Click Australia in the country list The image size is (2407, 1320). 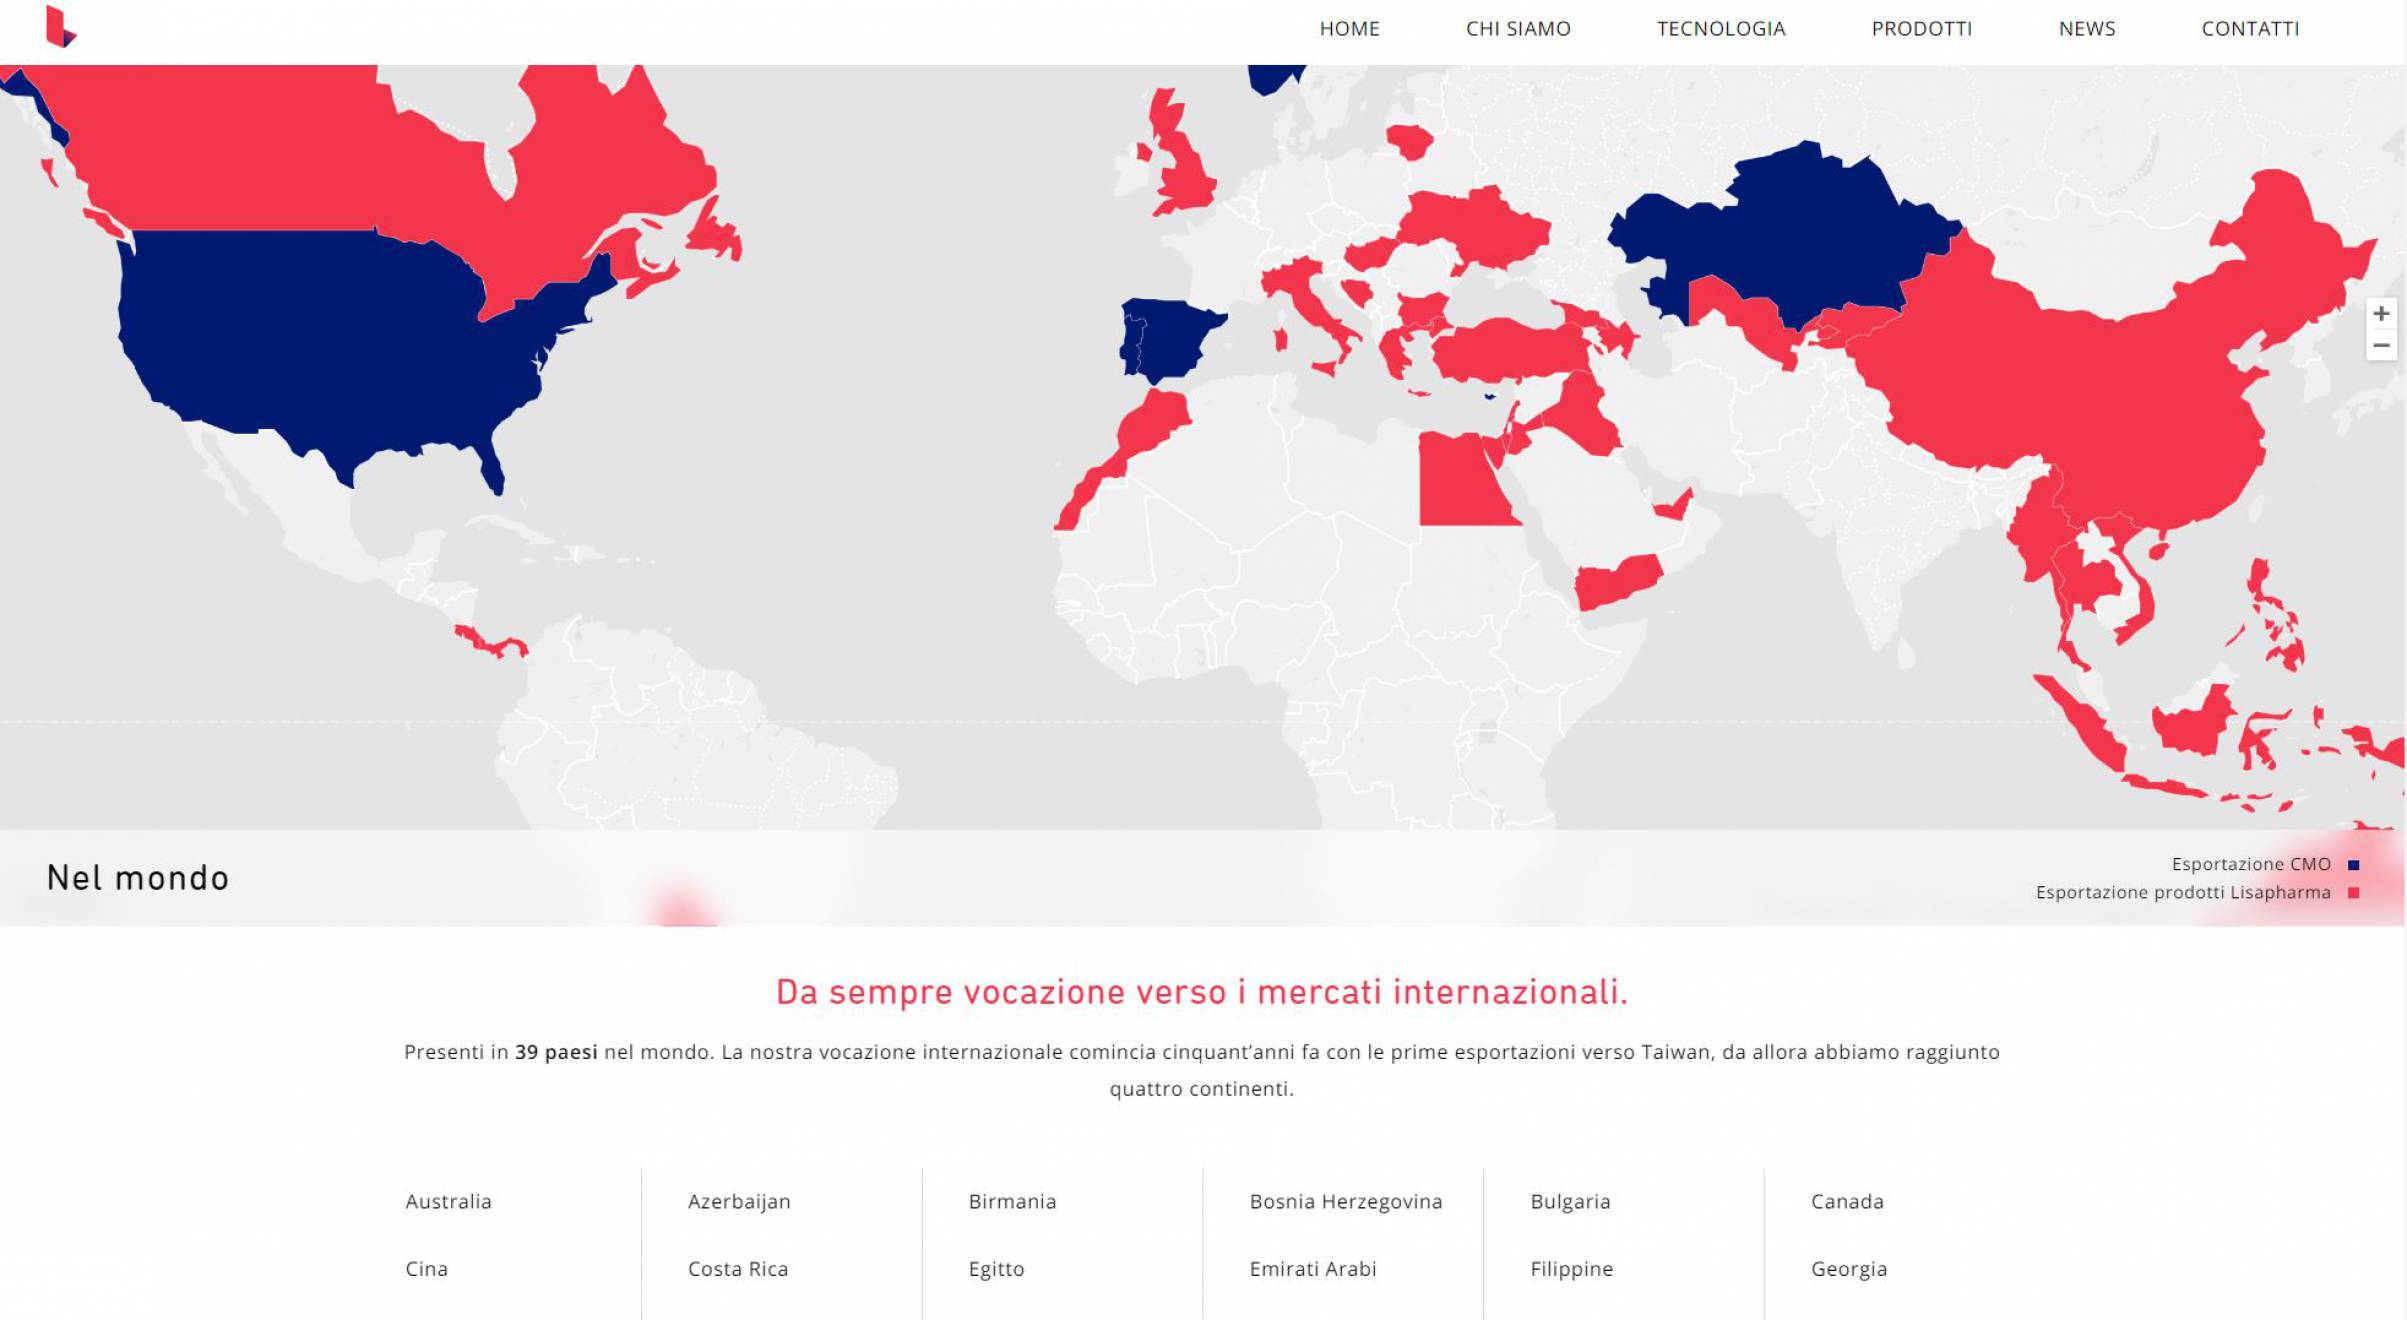tap(448, 1202)
